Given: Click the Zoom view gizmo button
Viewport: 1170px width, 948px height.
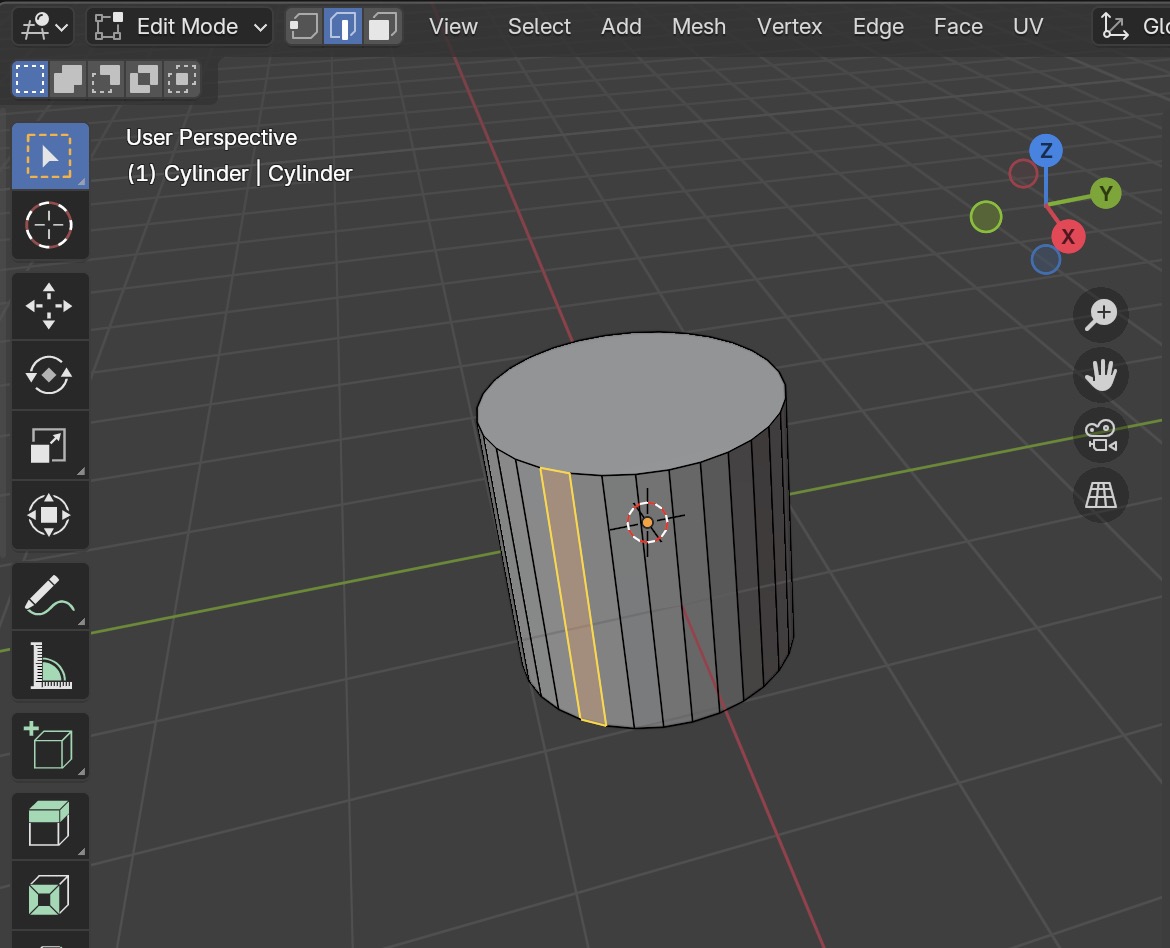Looking at the screenshot, I should 1101,314.
